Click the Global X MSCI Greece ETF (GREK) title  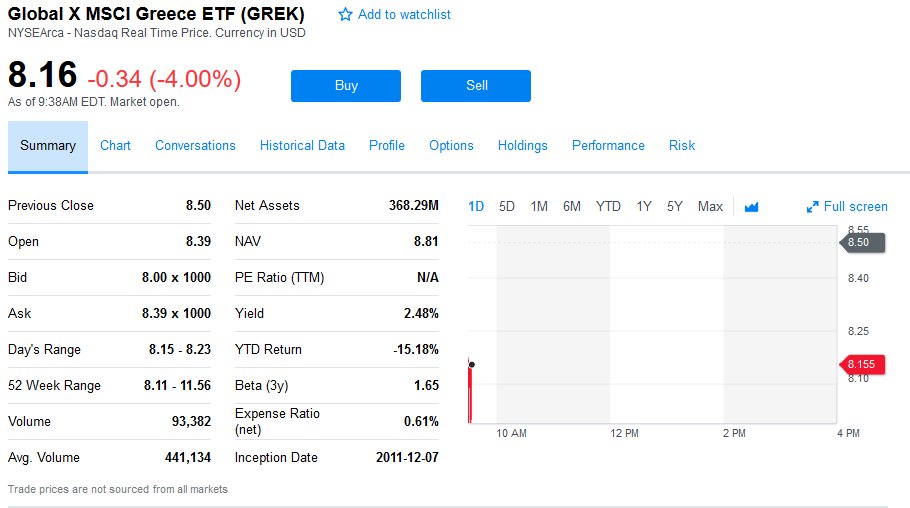tap(156, 13)
